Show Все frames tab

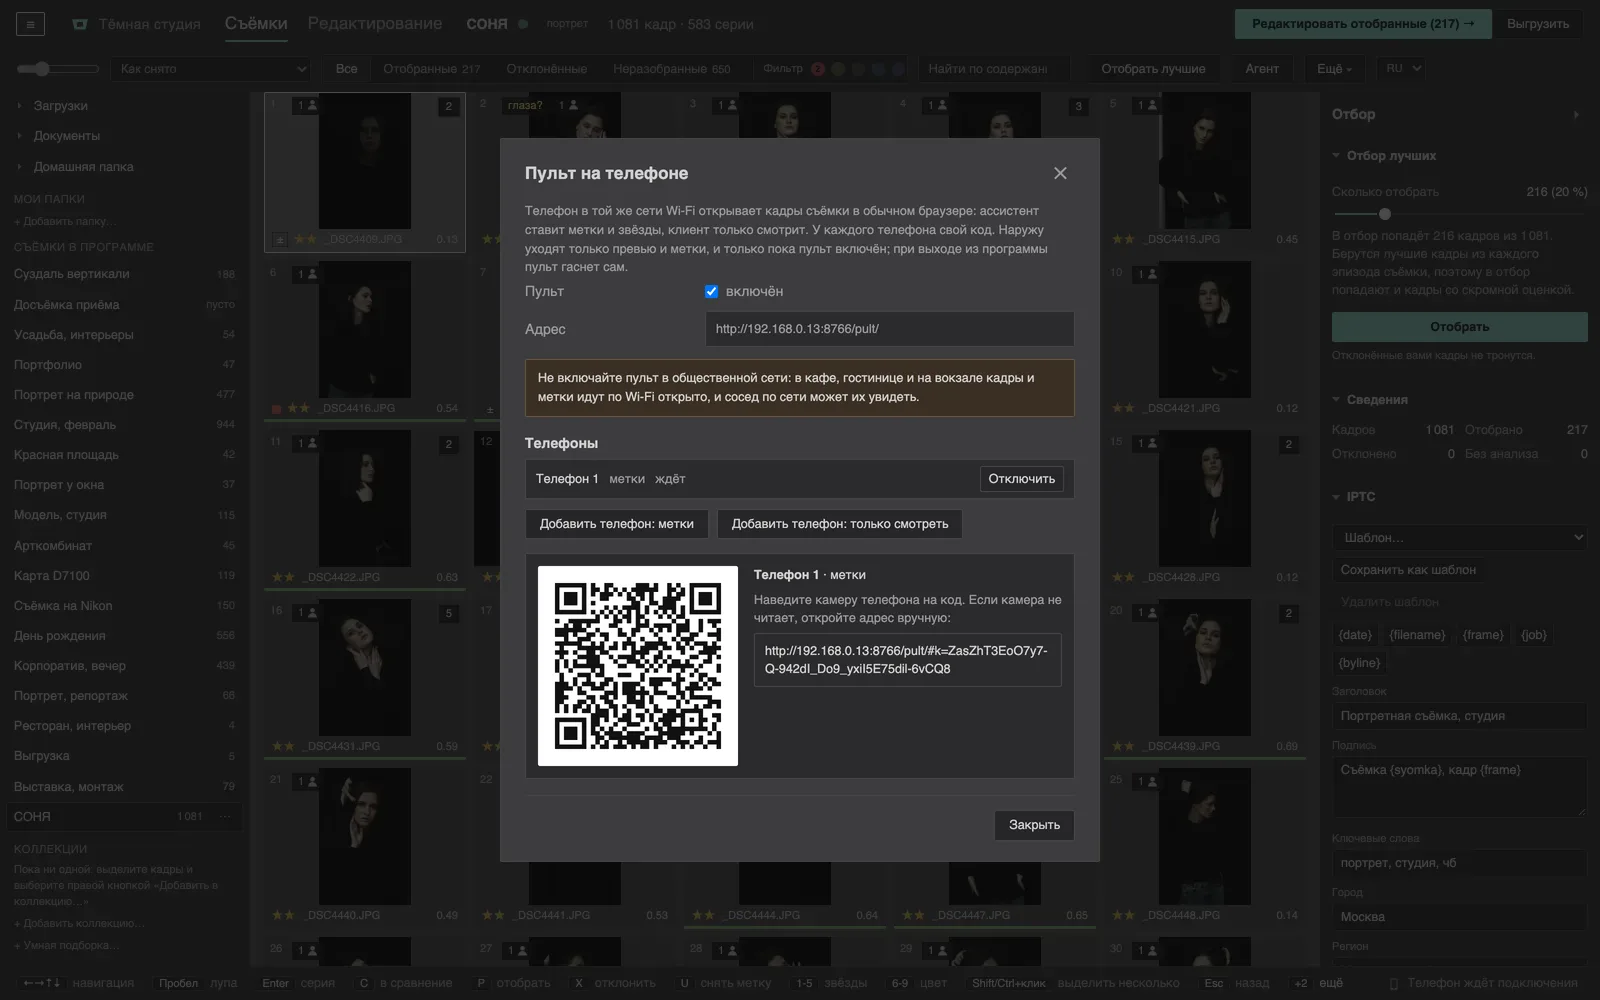(347, 69)
